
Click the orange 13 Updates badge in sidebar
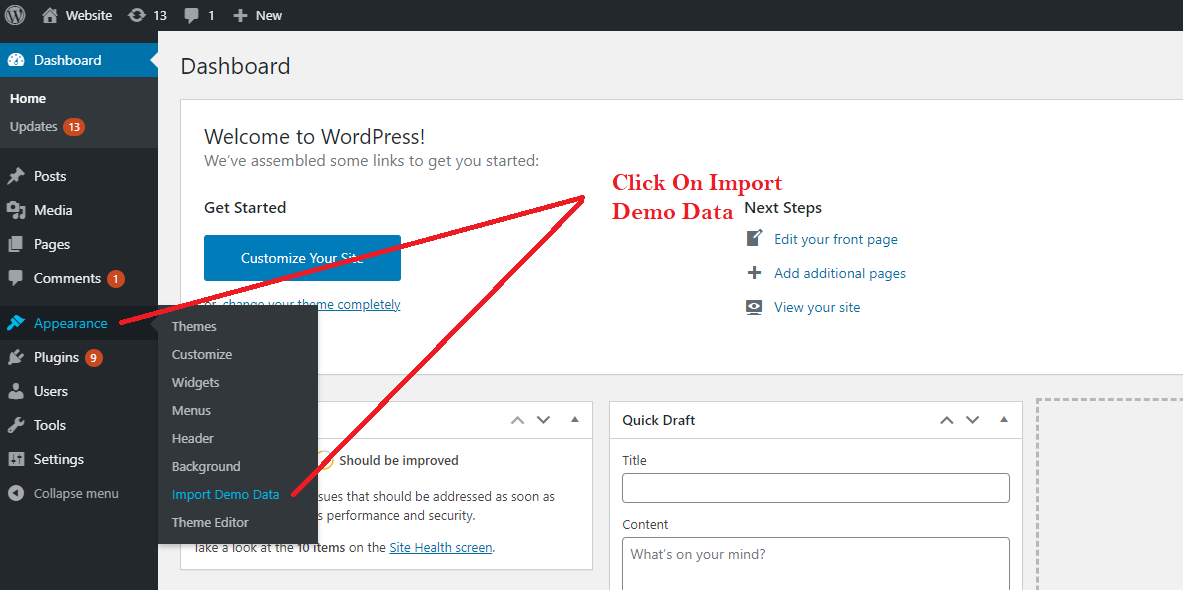click(74, 127)
